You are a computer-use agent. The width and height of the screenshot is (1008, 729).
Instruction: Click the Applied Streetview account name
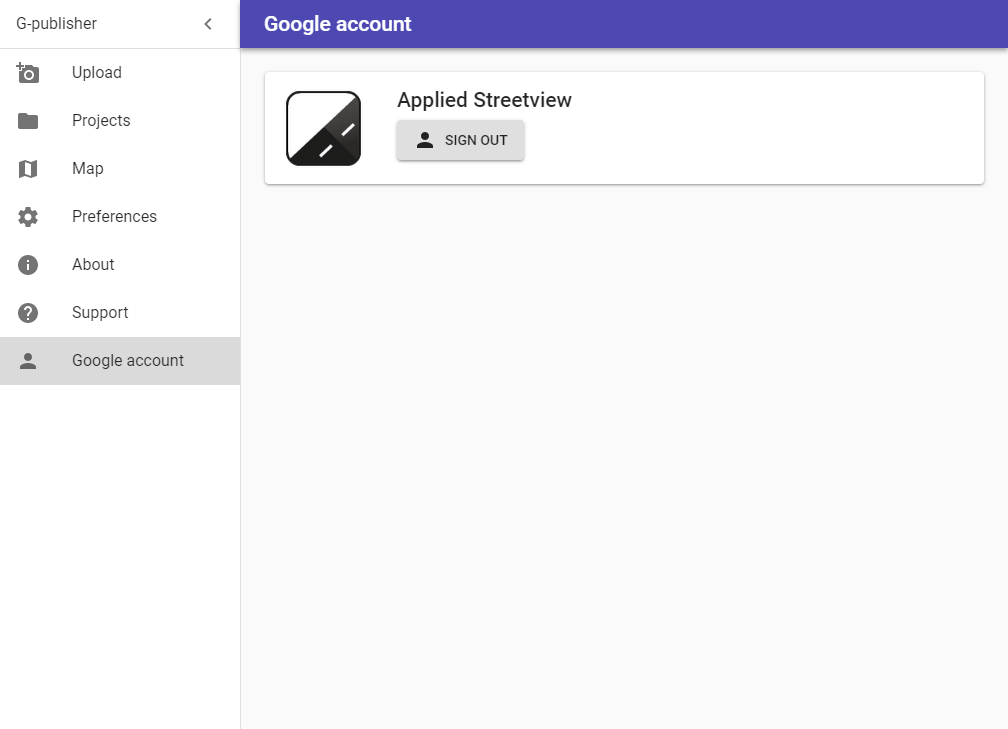click(484, 100)
